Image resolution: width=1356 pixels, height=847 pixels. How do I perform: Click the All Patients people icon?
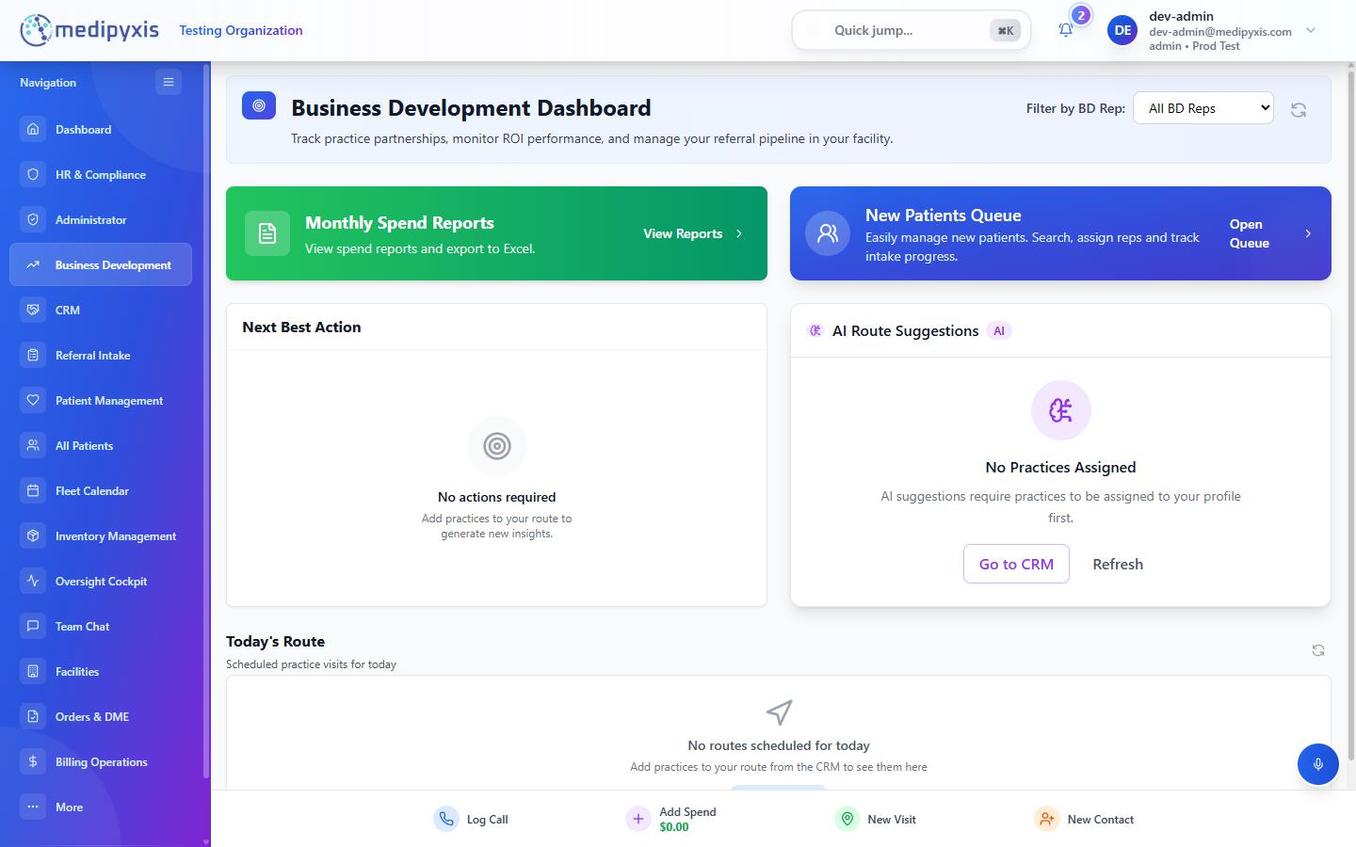pos(33,445)
